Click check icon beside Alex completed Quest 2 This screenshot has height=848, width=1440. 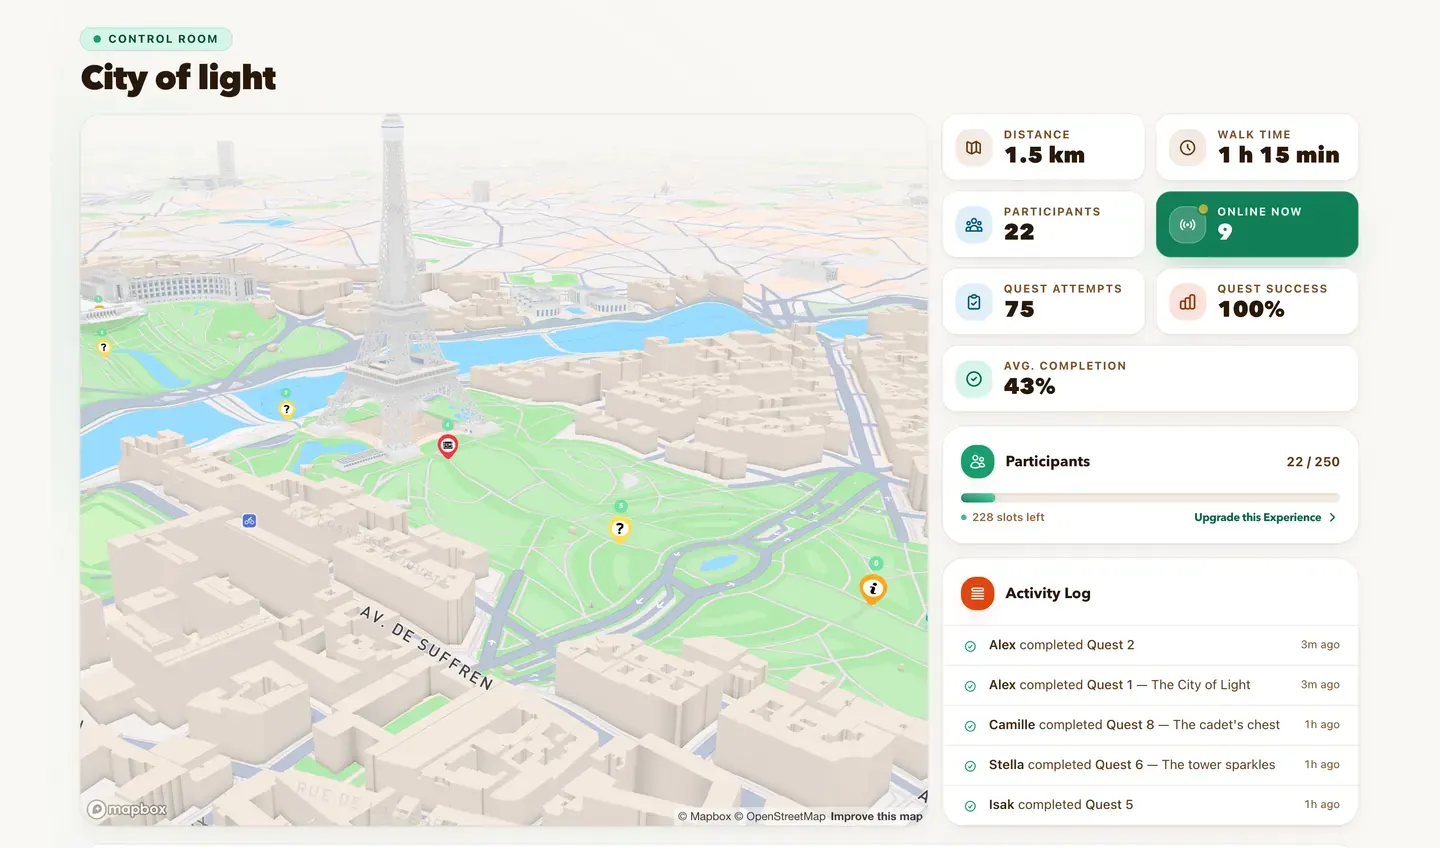pos(970,646)
